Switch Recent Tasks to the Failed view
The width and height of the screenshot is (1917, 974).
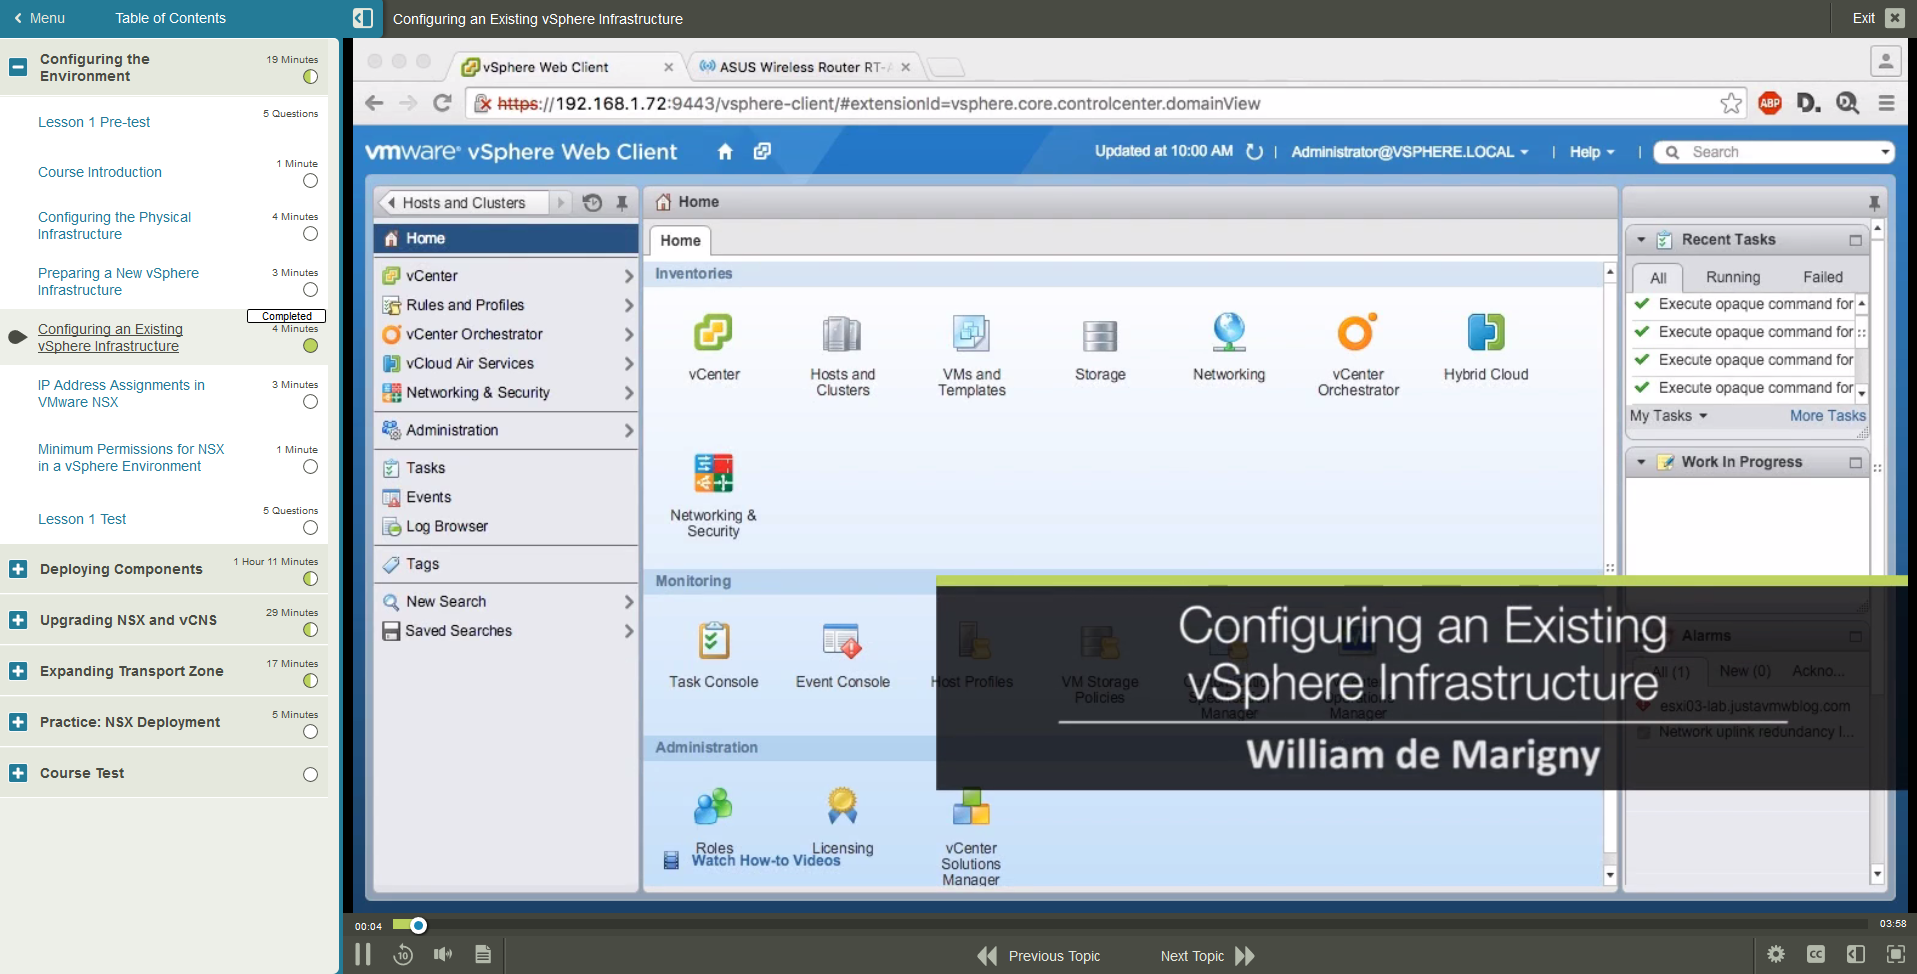1822,277
